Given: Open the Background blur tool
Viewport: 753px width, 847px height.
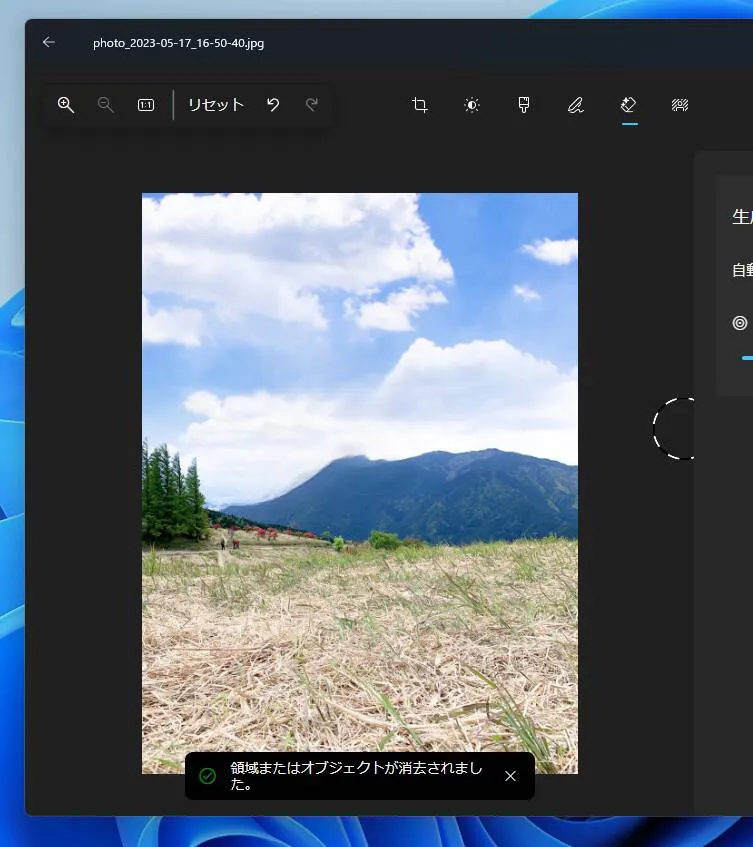Looking at the screenshot, I should tap(680, 104).
